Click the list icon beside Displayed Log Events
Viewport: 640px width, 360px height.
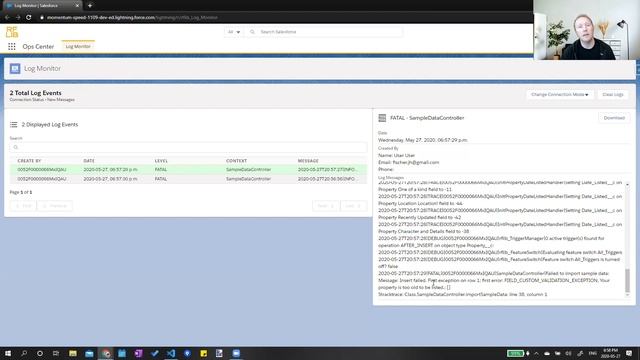pyautogui.click(x=14, y=124)
